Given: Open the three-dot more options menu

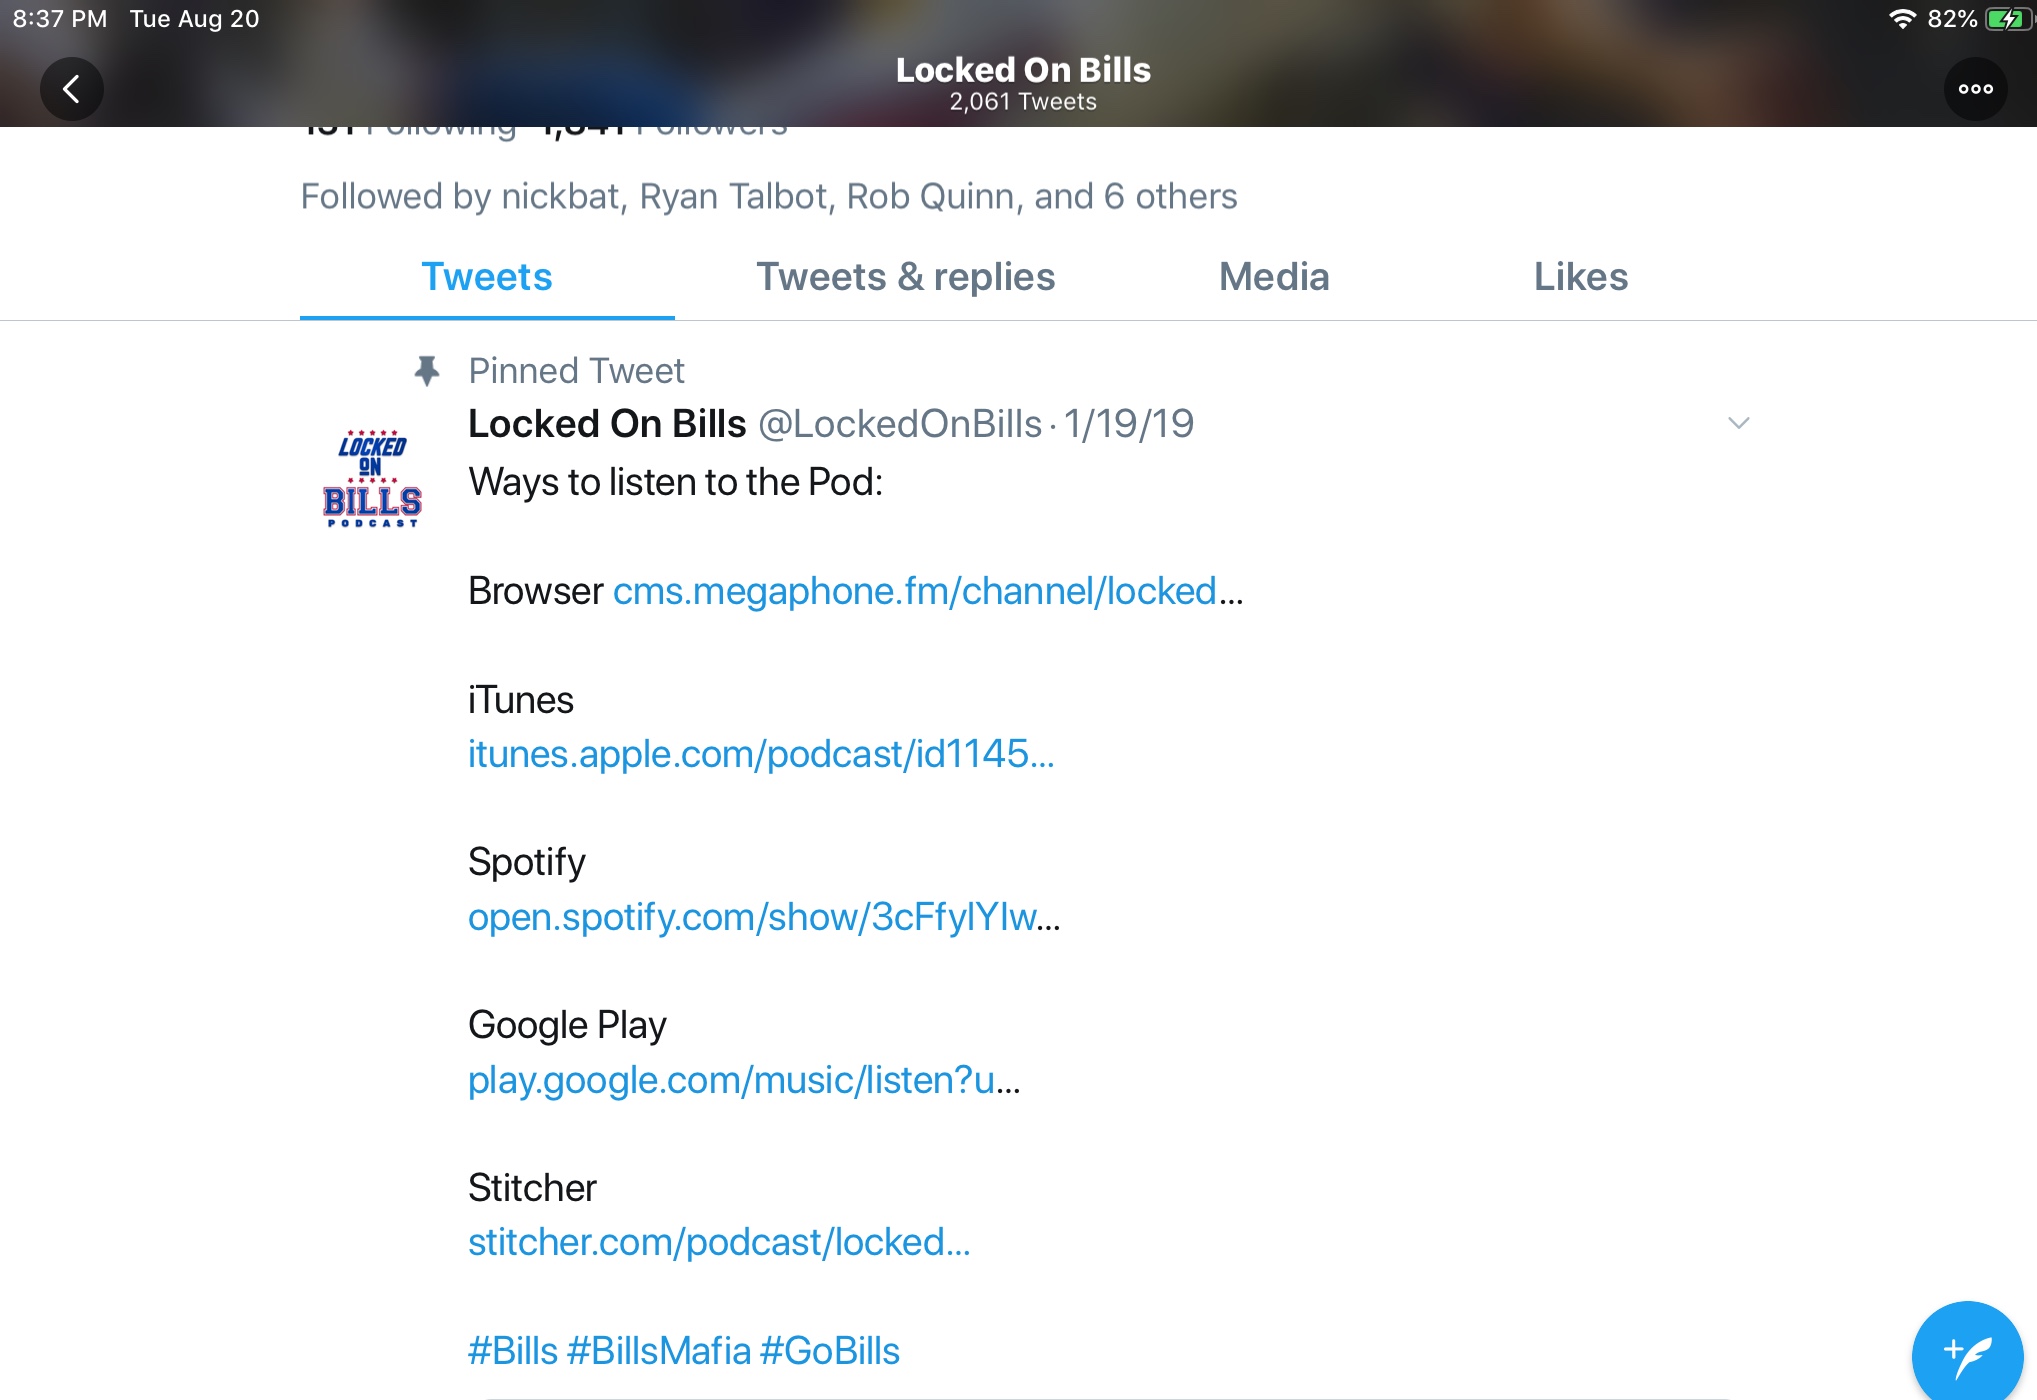Looking at the screenshot, I should [x=1975, y=89].
